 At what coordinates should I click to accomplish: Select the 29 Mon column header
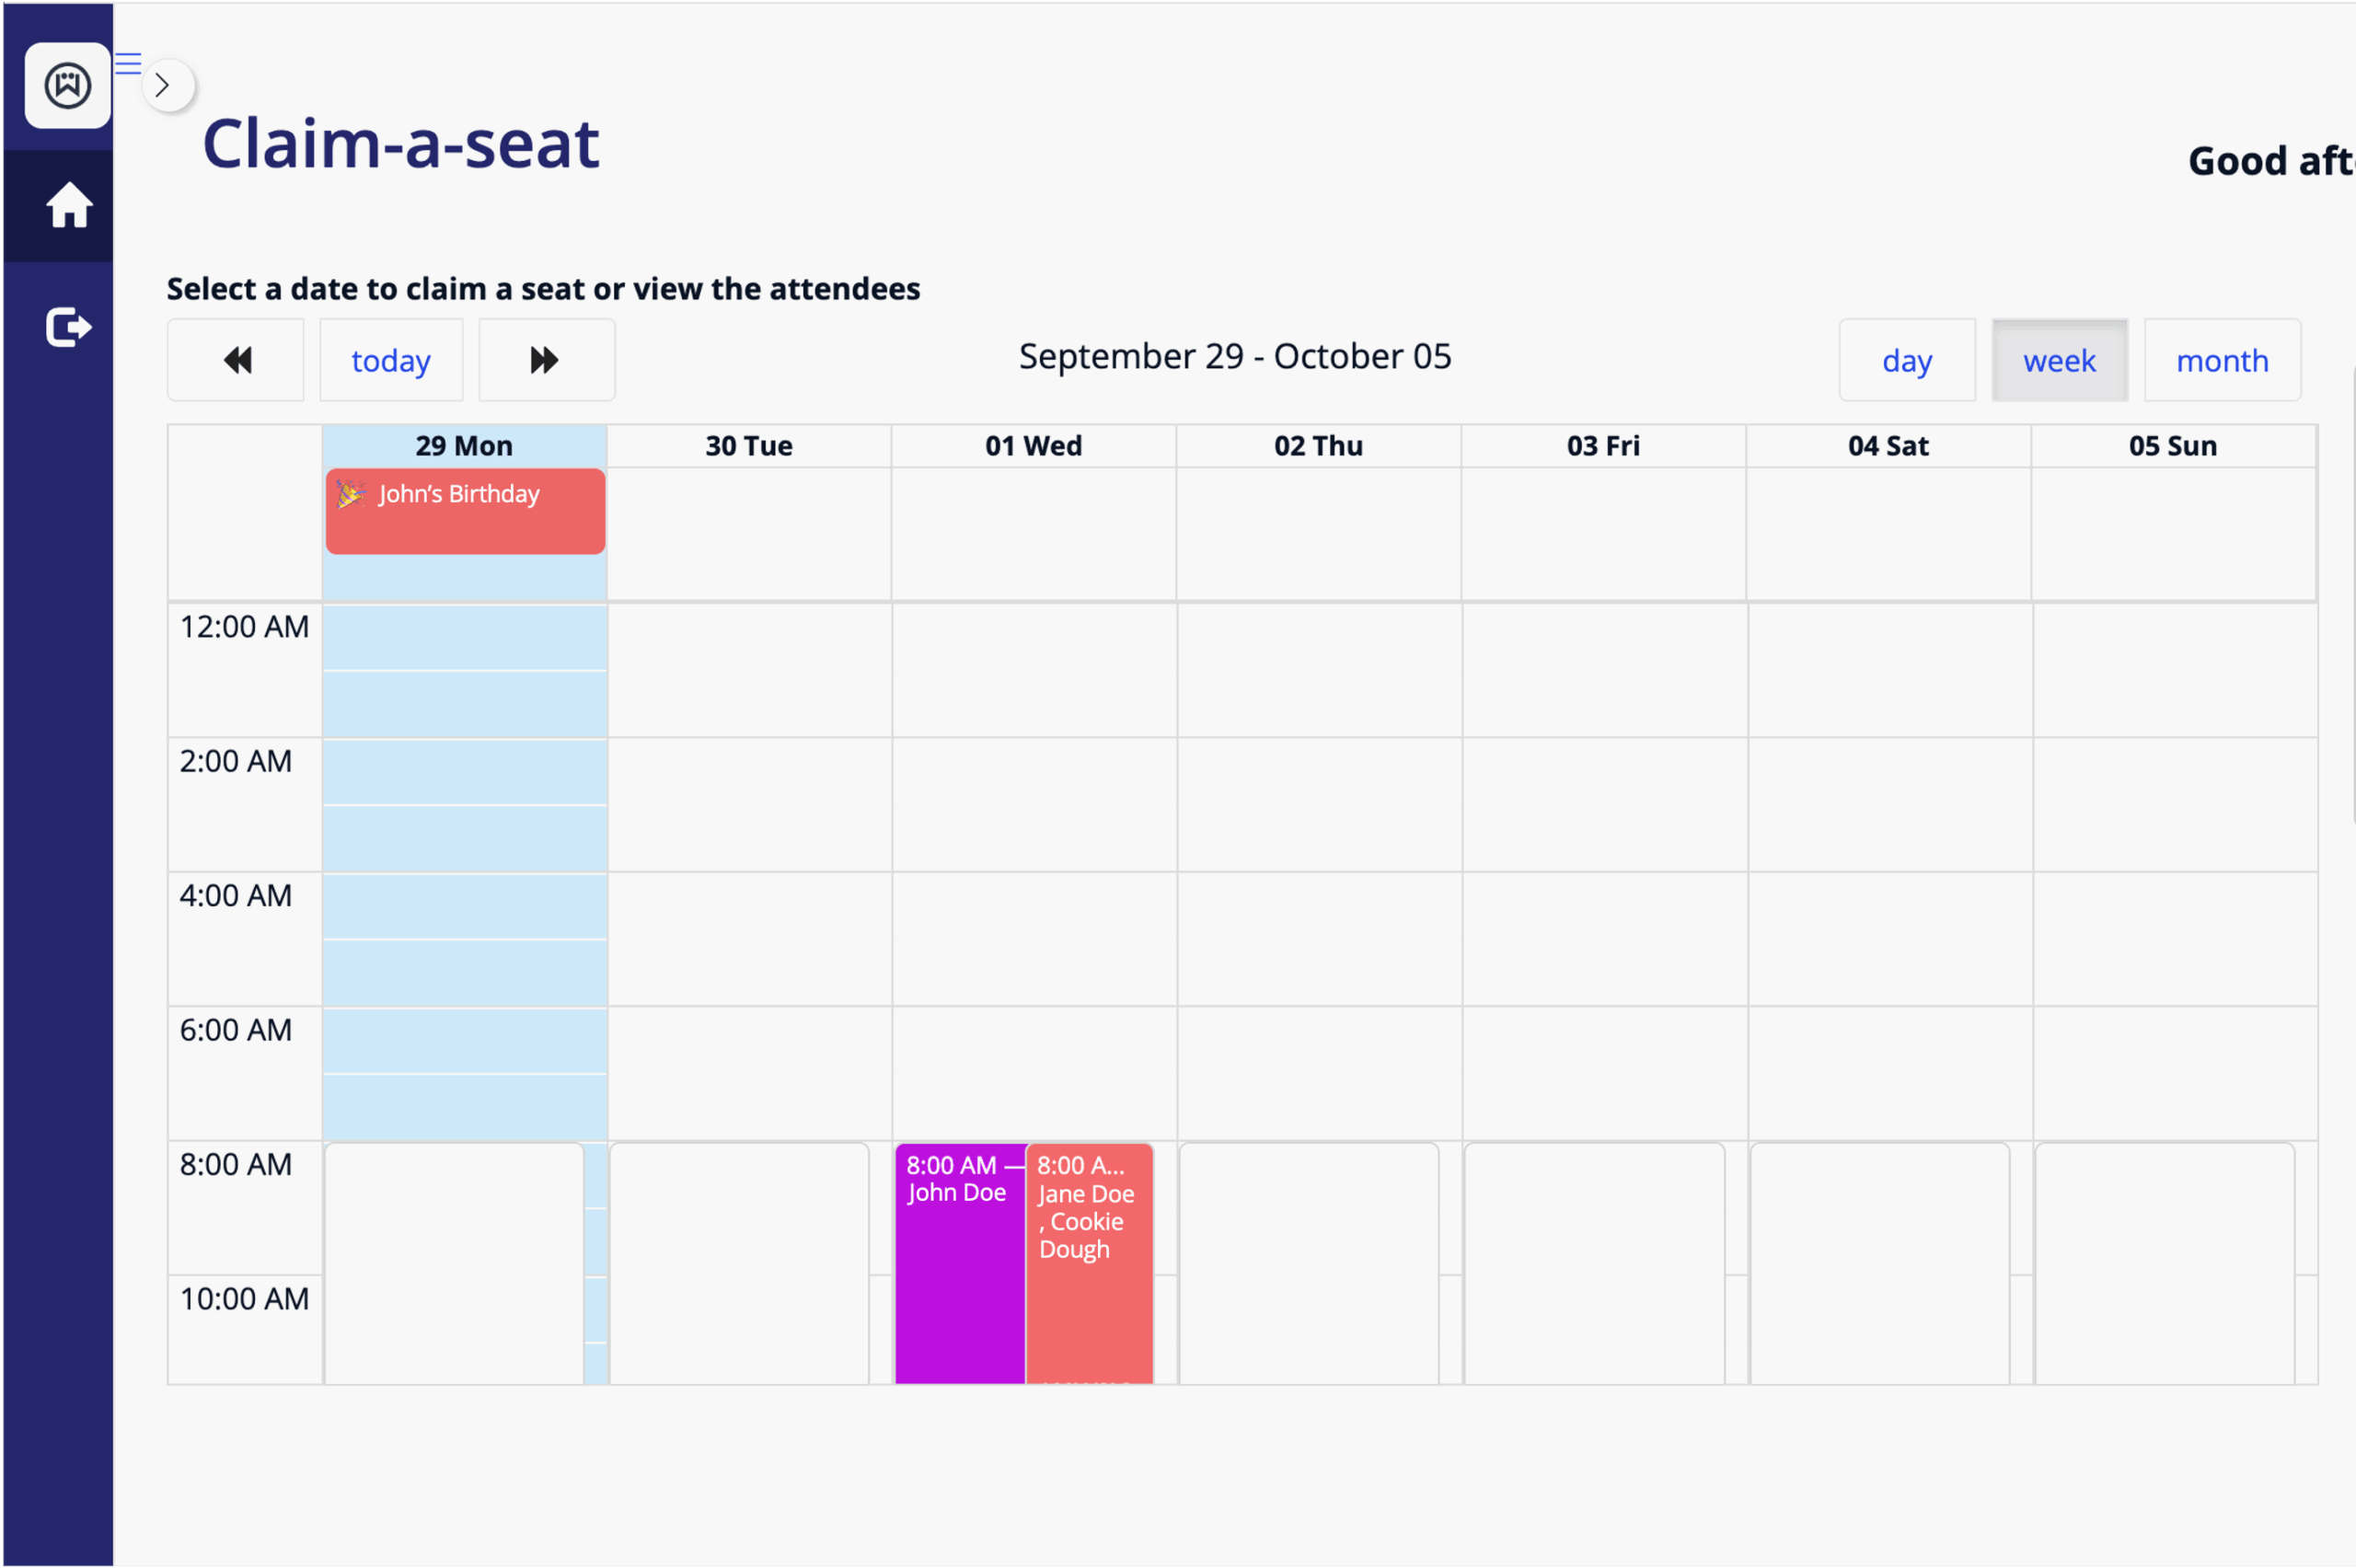(x=464, y=446)
